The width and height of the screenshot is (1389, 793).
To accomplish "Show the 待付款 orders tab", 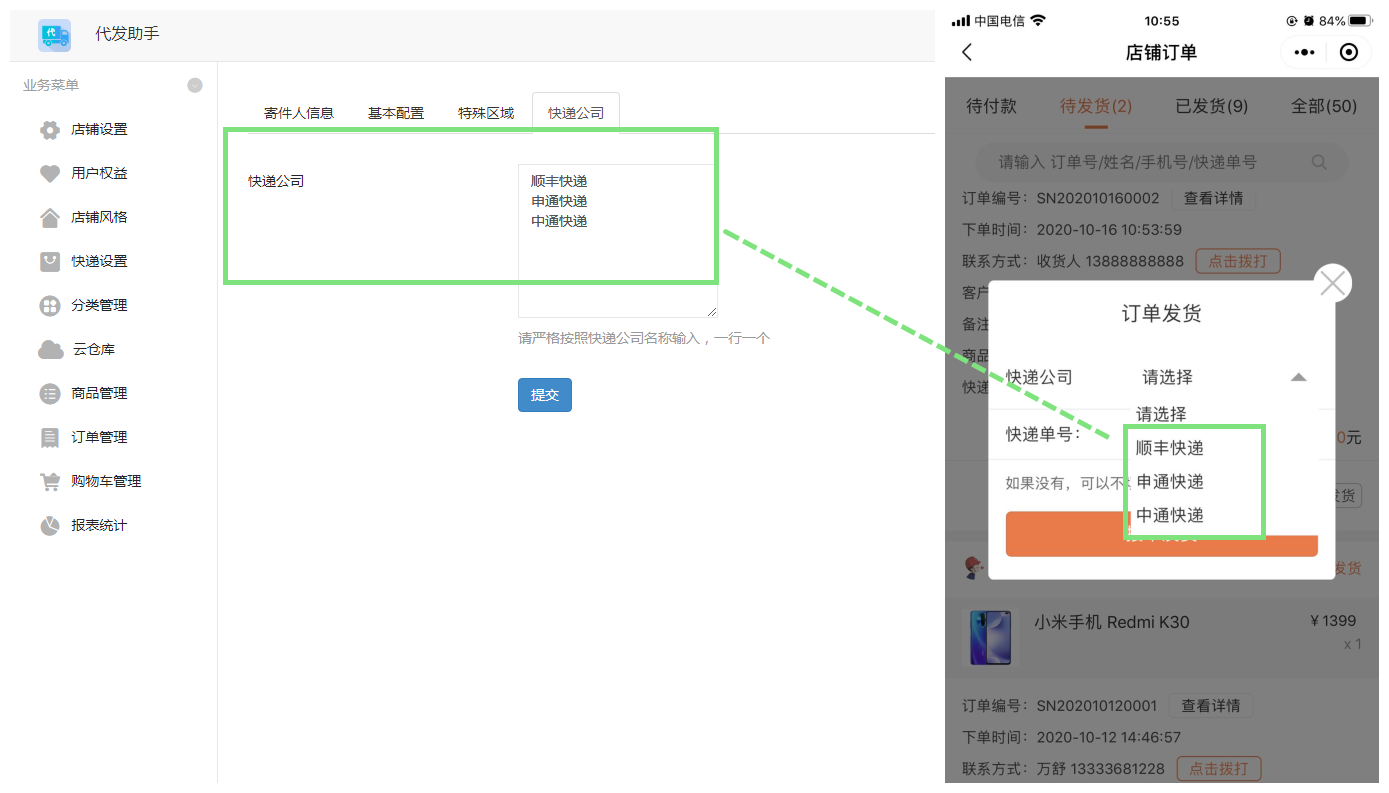I will coord(992,106).
